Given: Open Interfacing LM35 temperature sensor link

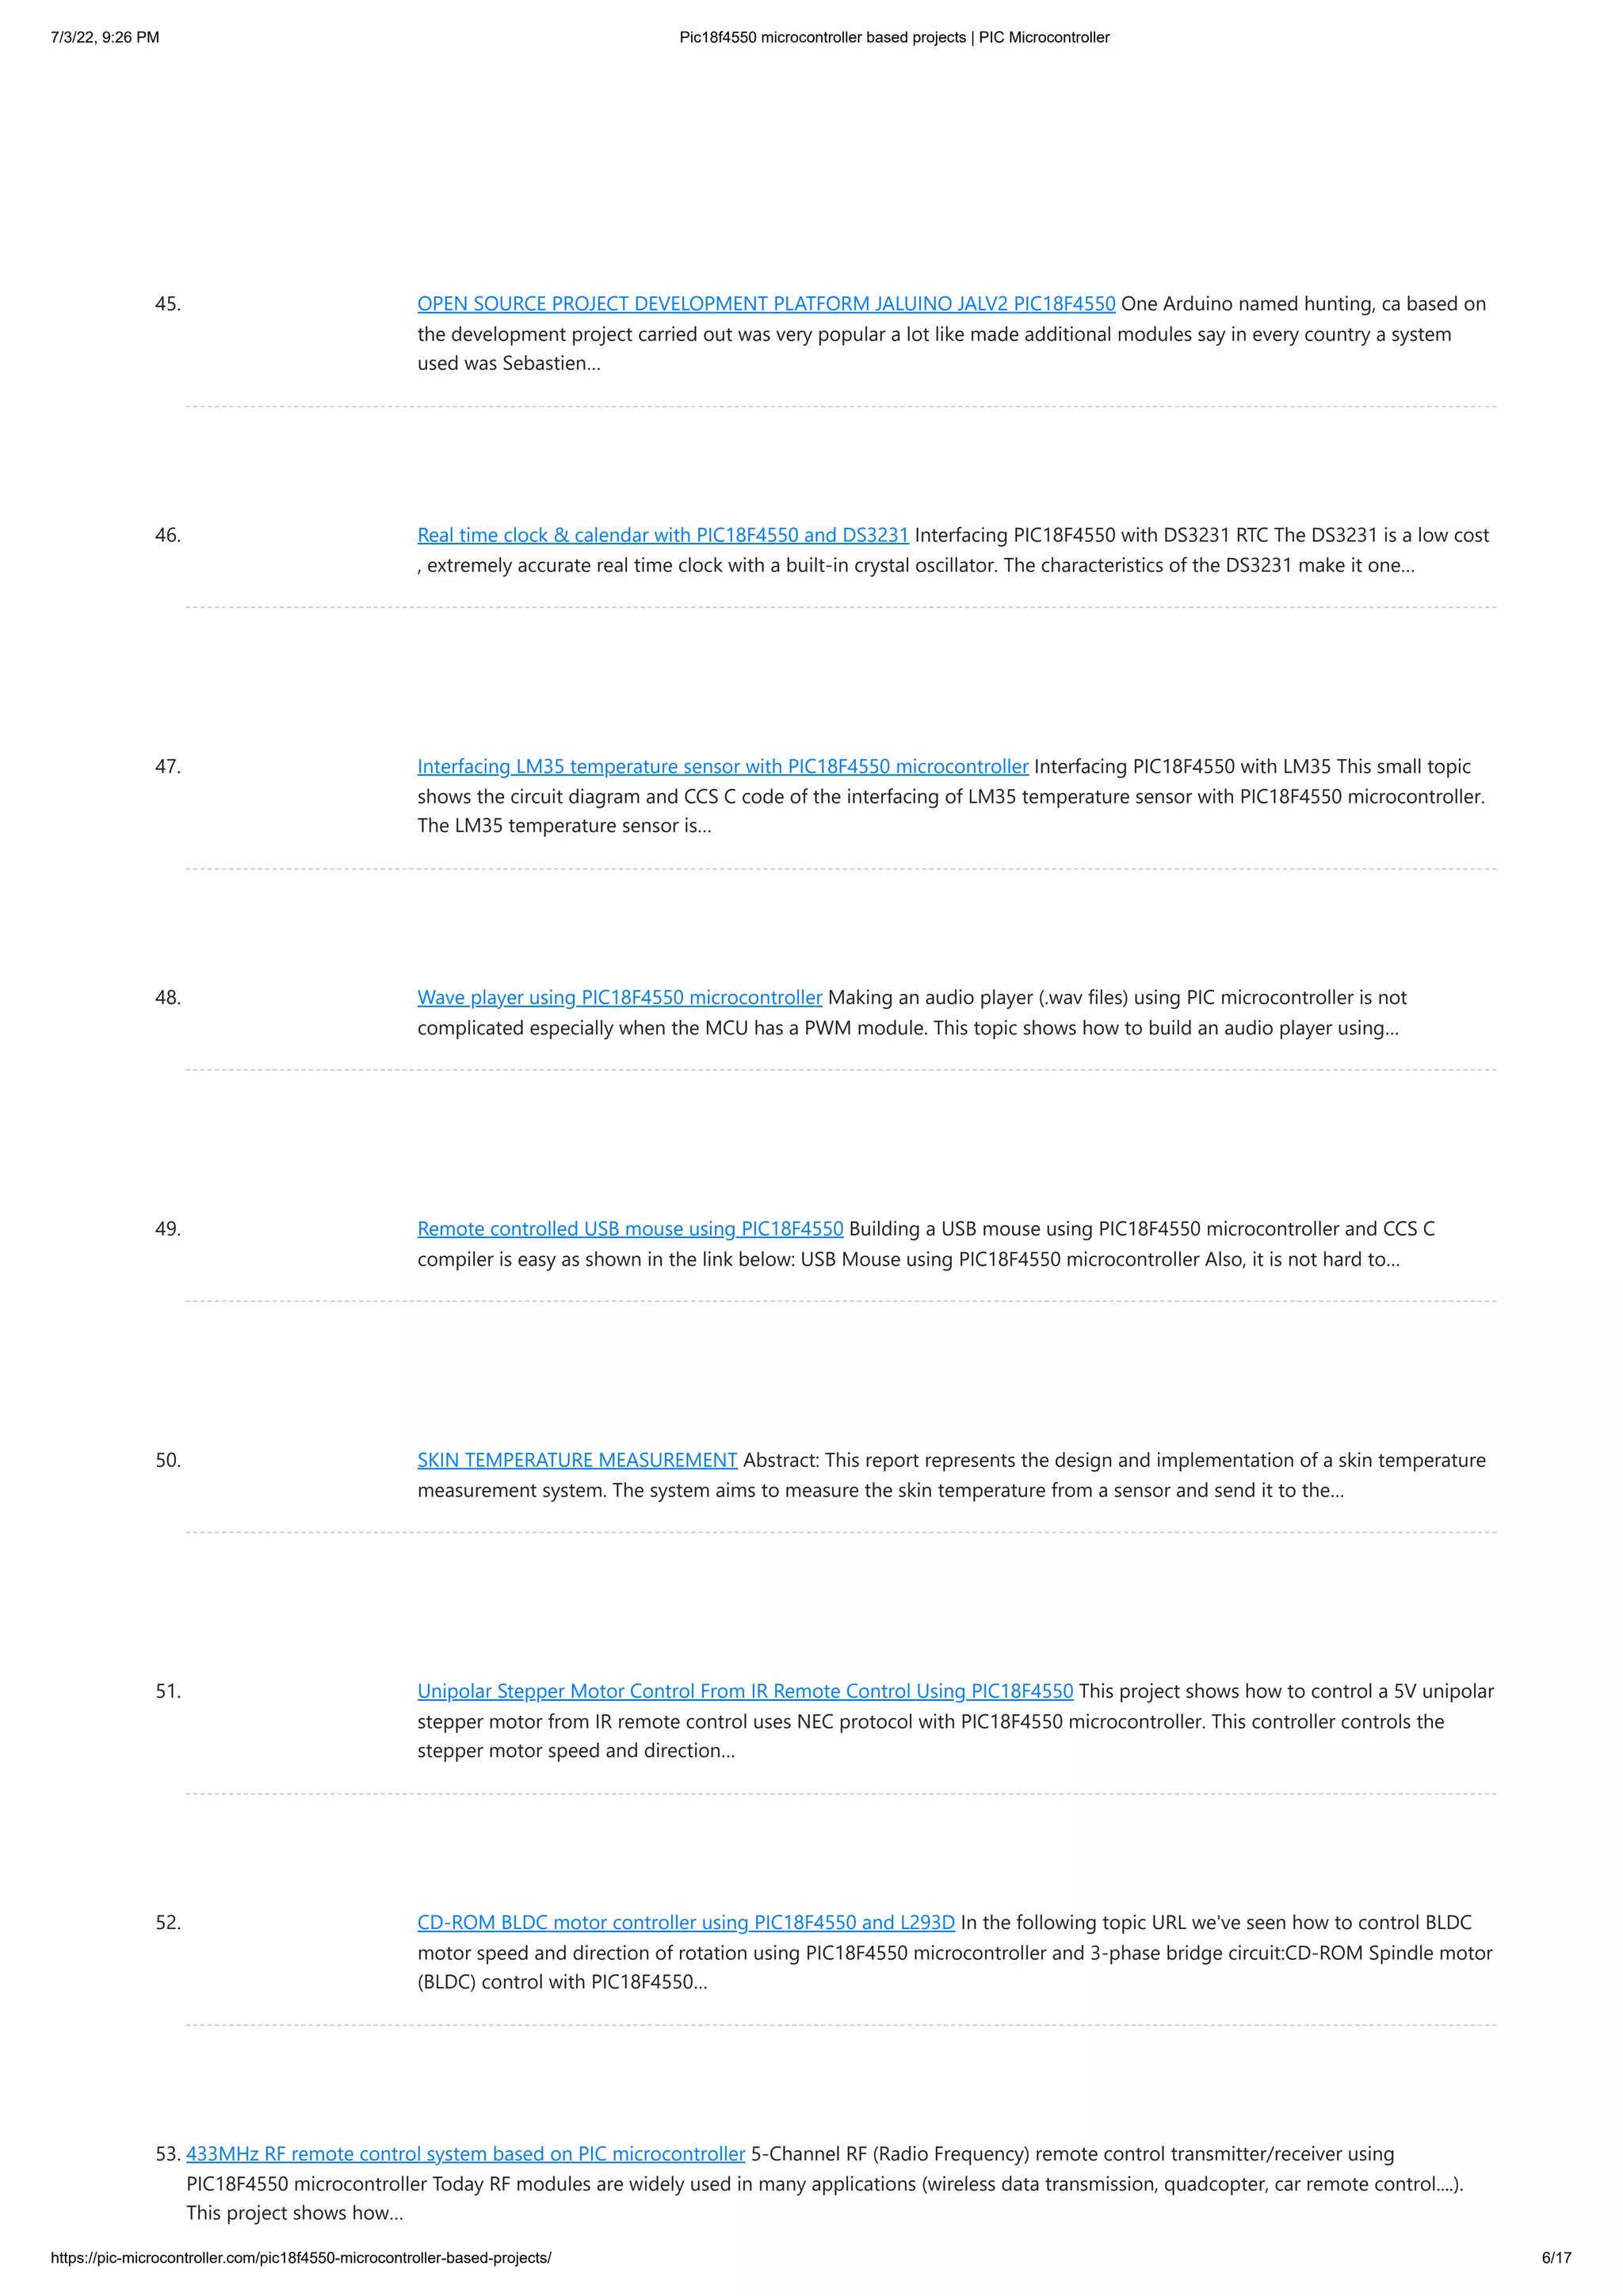Looking at the screenshot, I should click(x=723, y=766).
